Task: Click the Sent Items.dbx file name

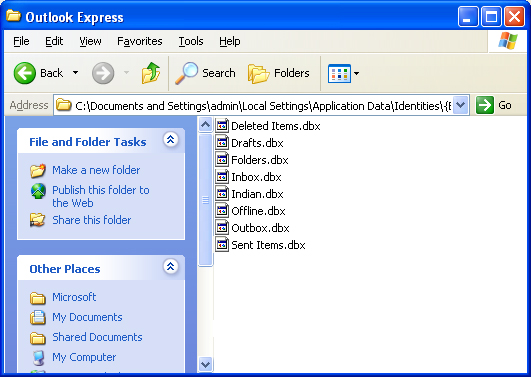Action: pyautogui.click(x=268, y=245)
